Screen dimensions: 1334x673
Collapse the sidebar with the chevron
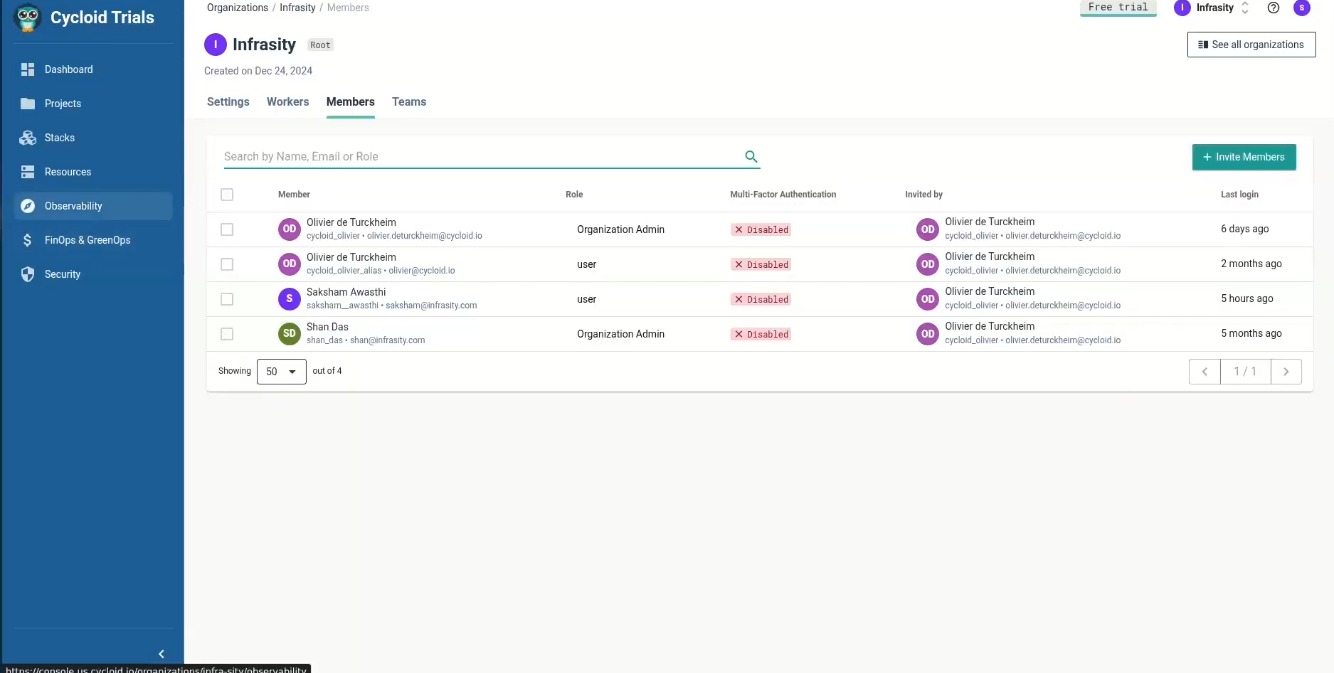coord(161,654)
